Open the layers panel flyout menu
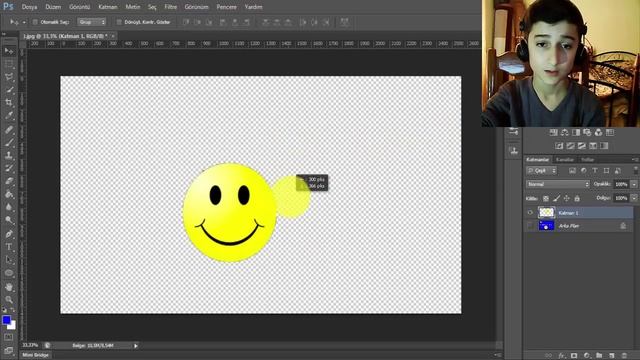640x360 pixels. [635, 160]
